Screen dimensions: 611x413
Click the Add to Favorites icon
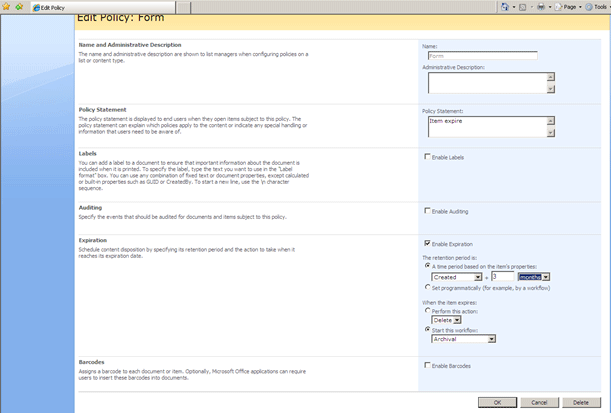19,7
